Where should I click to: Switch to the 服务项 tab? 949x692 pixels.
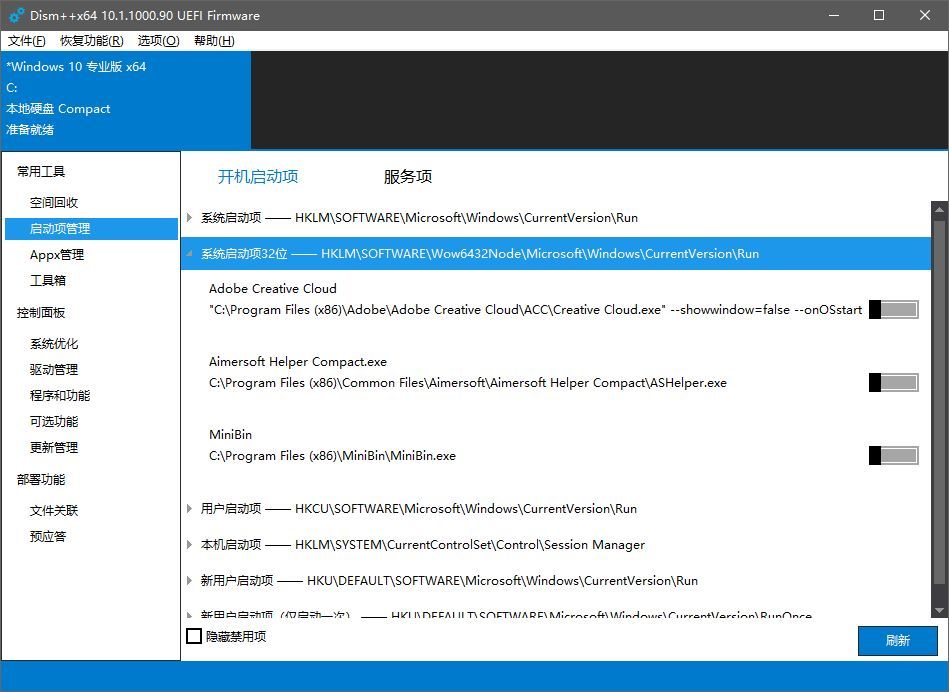pos(407,176)
